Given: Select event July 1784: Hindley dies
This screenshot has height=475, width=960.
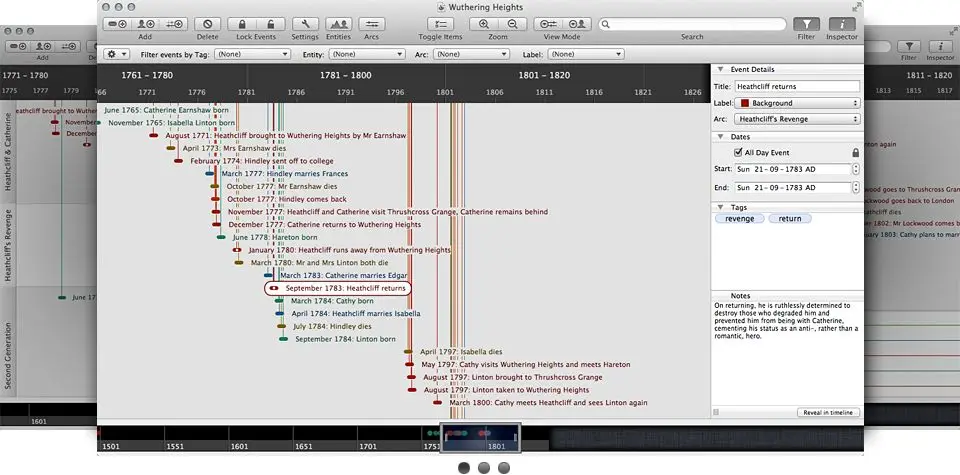Looking at the screenshot, I should tap(324, 326).
